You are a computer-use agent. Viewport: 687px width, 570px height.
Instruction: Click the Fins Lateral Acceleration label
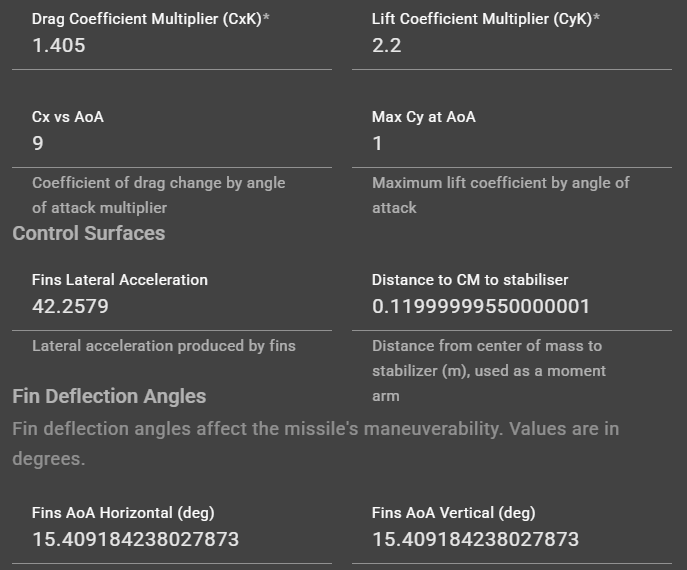[120, 280]
